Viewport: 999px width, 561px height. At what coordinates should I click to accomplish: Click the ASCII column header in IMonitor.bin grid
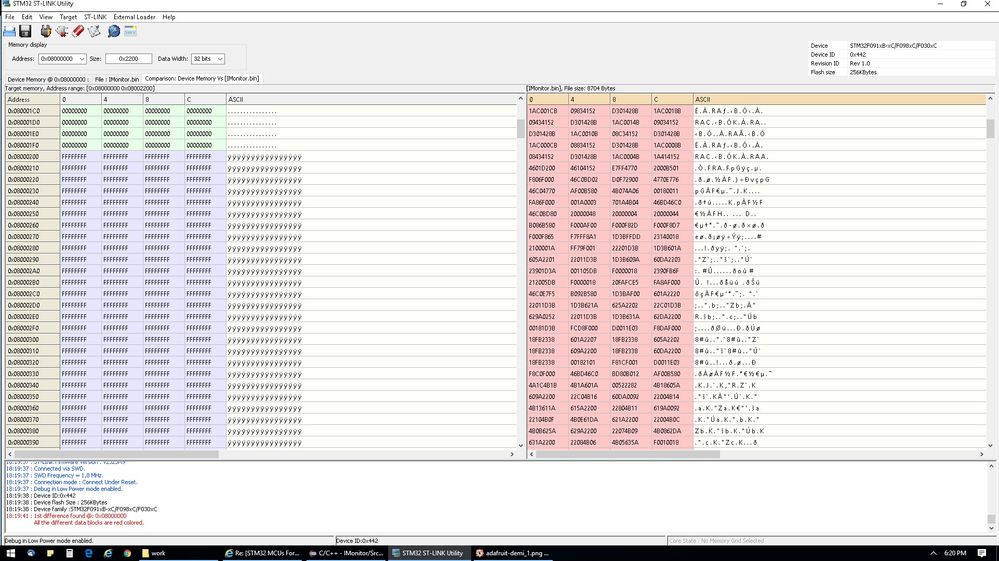click(x=839, y=99)
